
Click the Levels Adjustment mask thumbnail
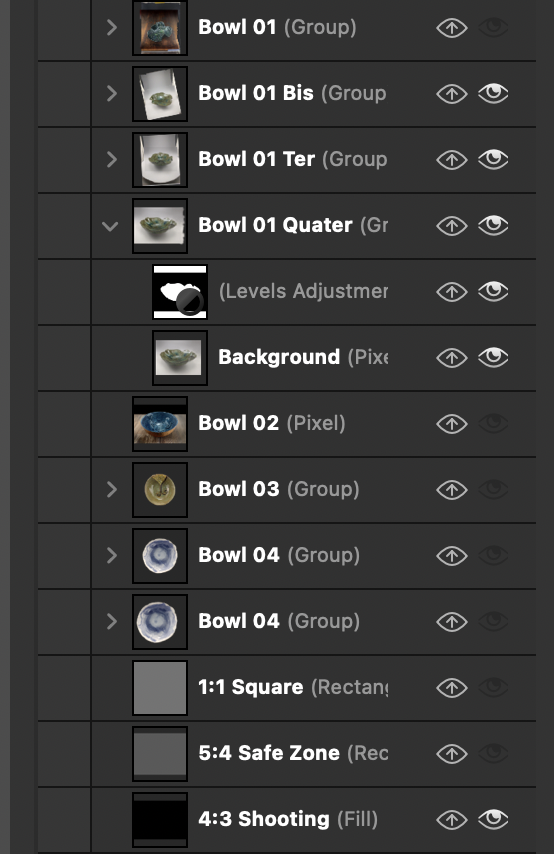(x=180, y=291)
